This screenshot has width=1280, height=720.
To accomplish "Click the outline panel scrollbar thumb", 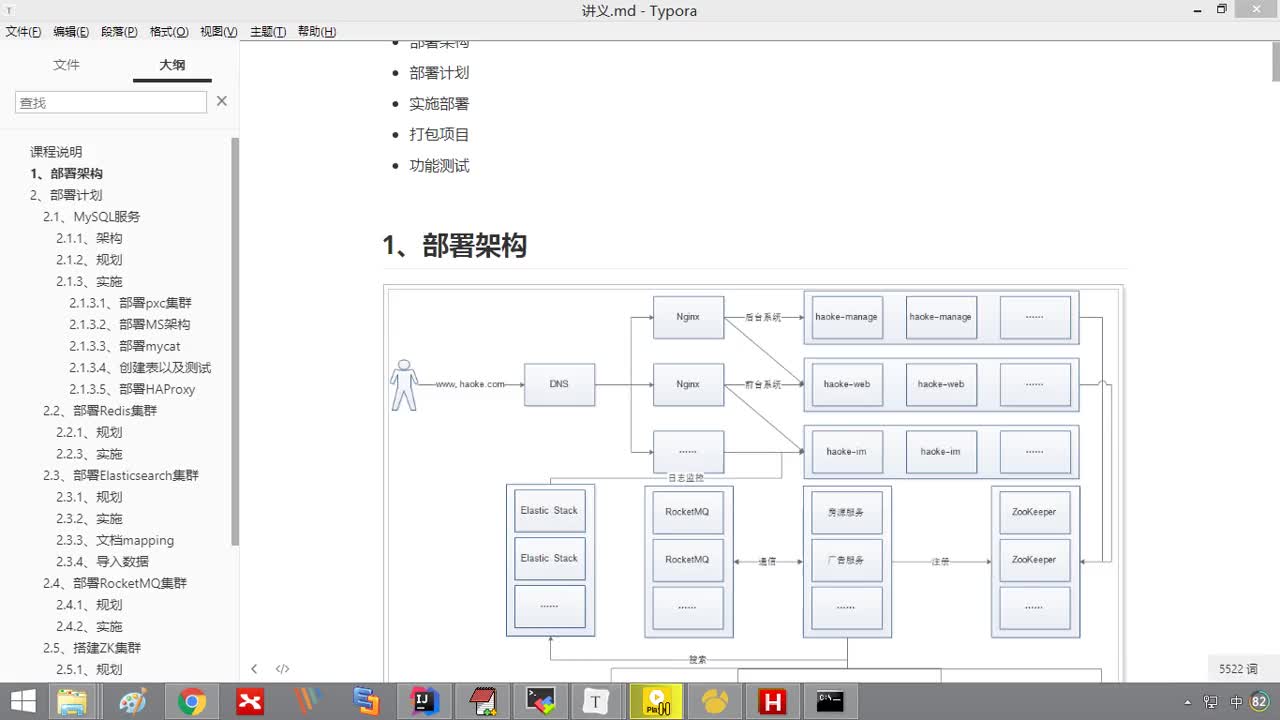I will 235,340.
